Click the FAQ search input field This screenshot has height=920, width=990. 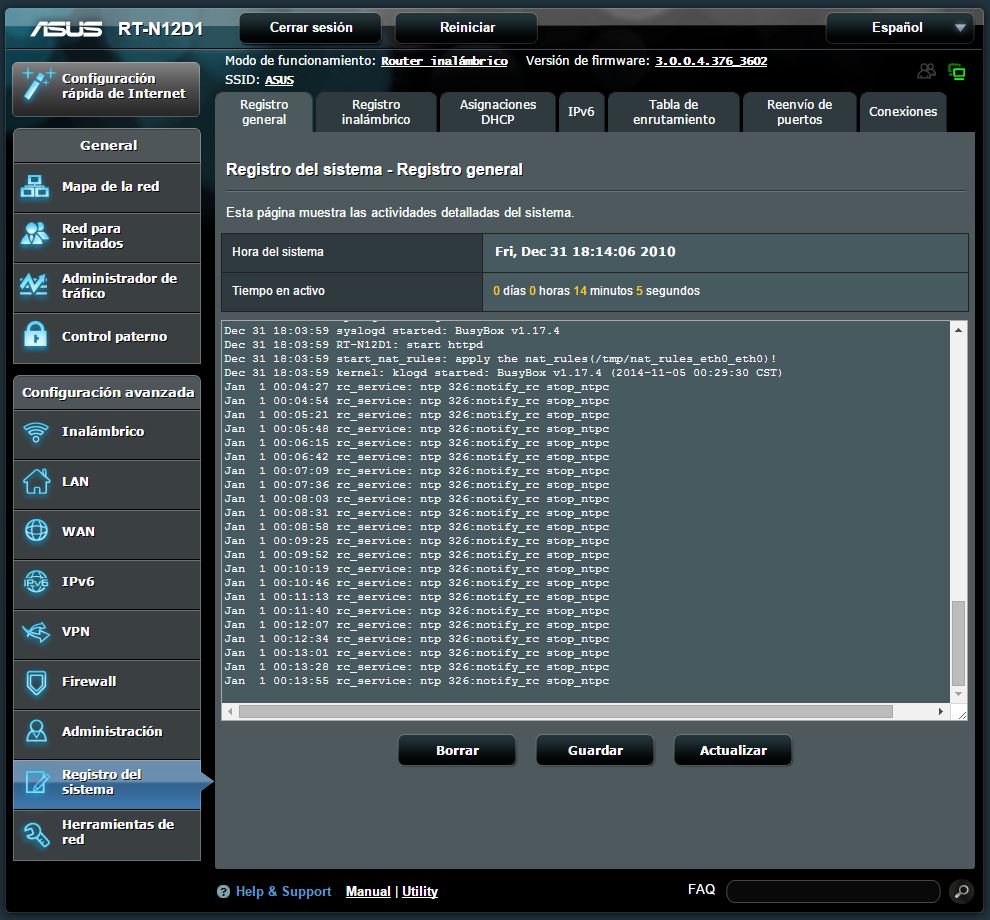click(x=832, y=891)
